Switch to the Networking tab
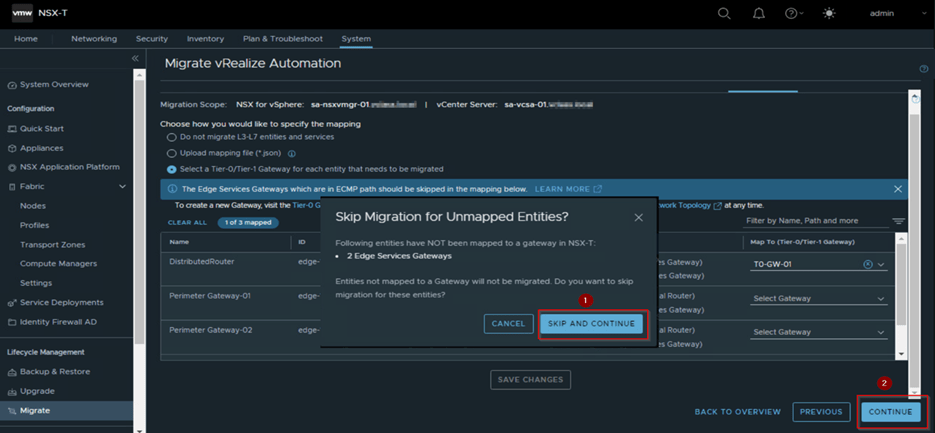 point(94,39)
